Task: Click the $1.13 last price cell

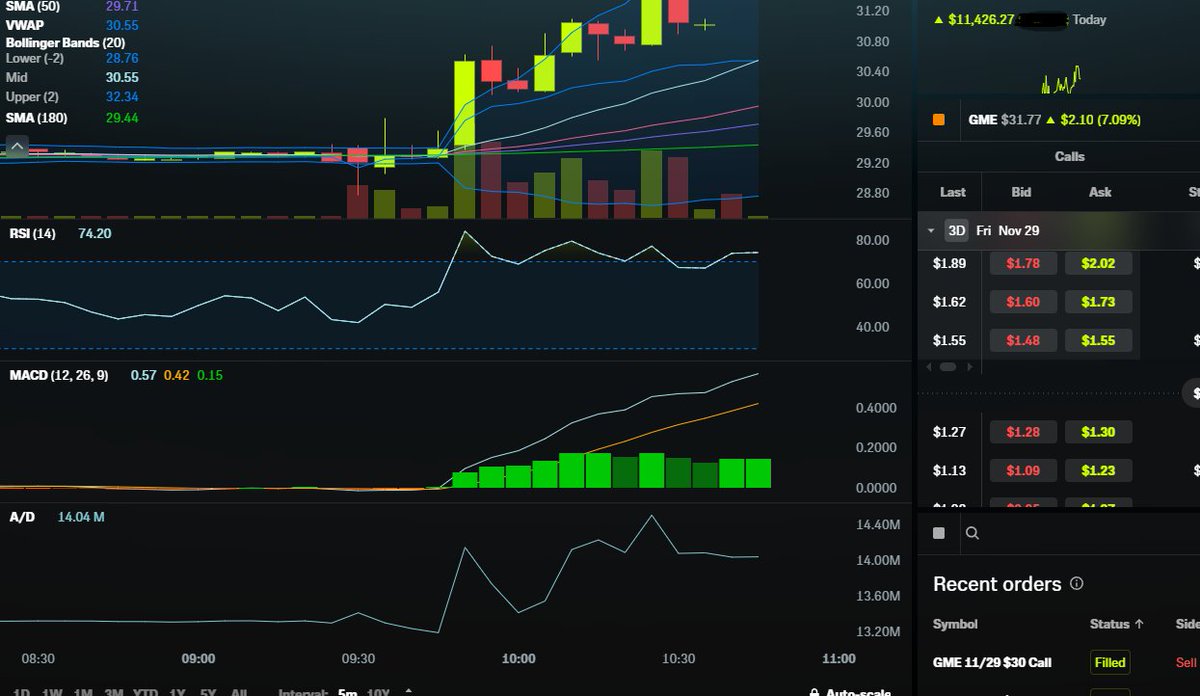Action: (x=949, y=471)
